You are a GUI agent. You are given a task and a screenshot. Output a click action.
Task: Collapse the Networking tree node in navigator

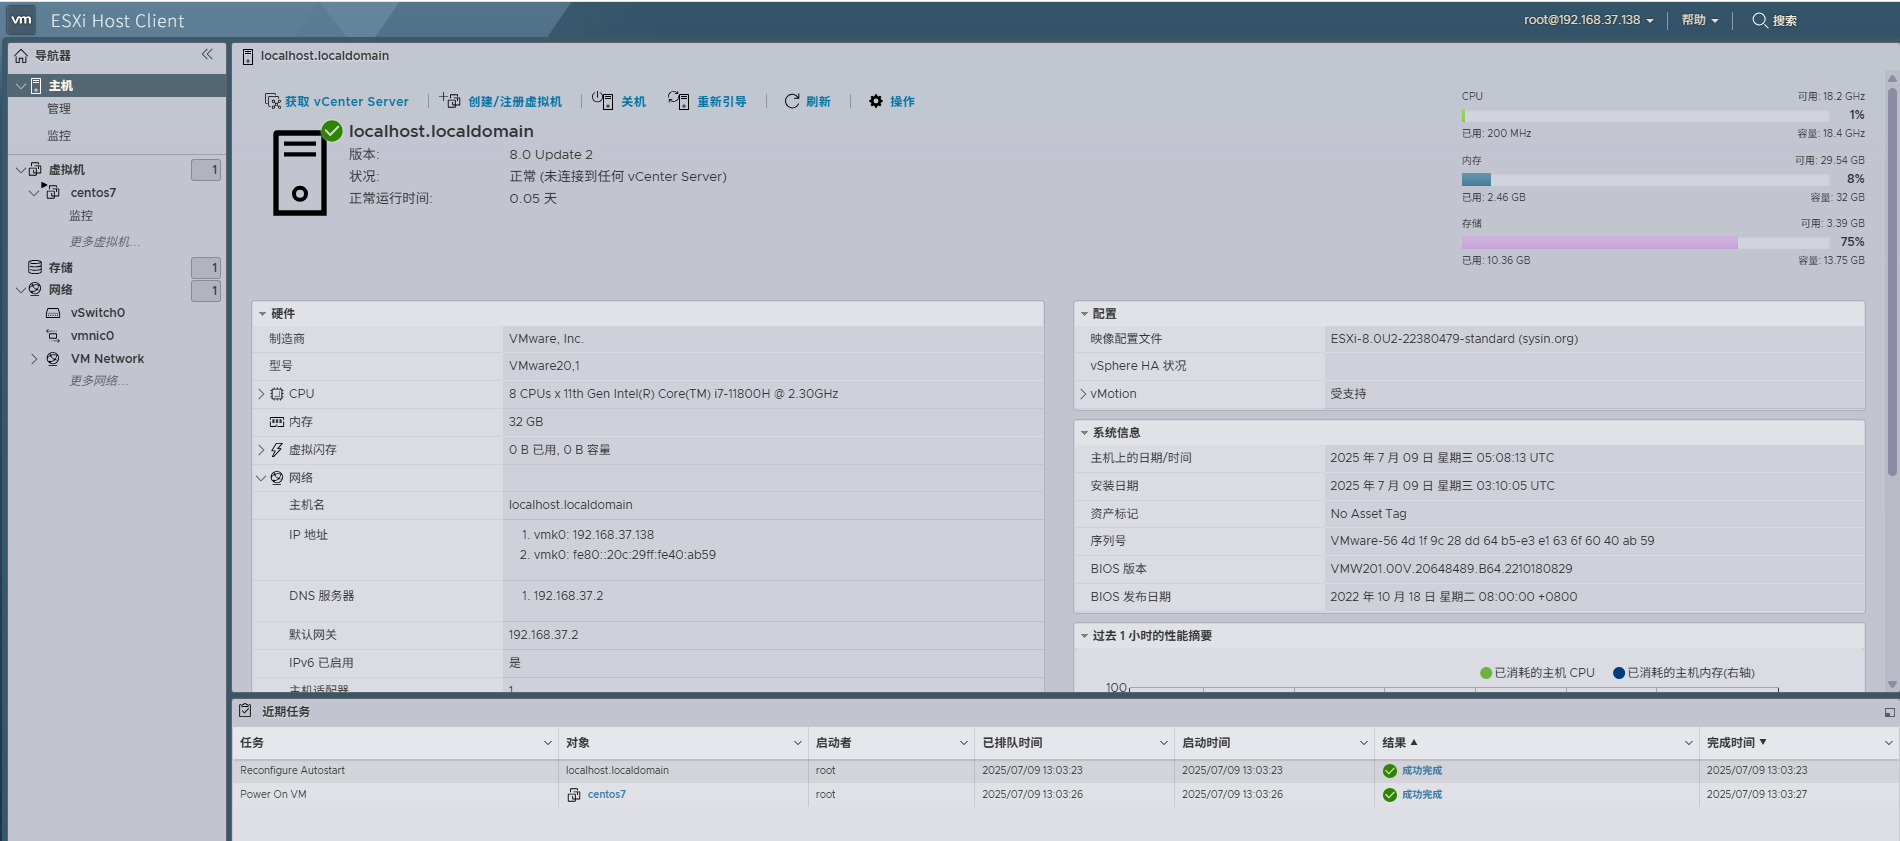coord(21,290)
